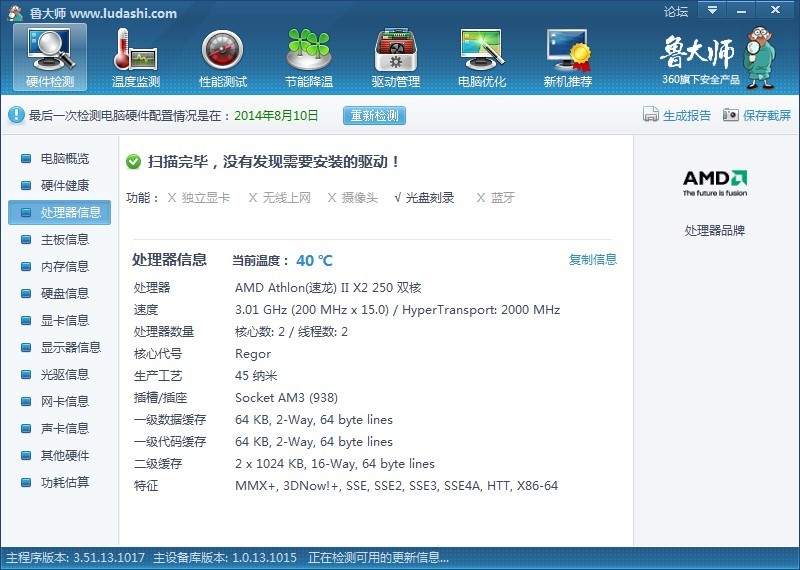Close the 鲁大师 window
The height and width of the screenshot is (570, 800).
point(776,10)
